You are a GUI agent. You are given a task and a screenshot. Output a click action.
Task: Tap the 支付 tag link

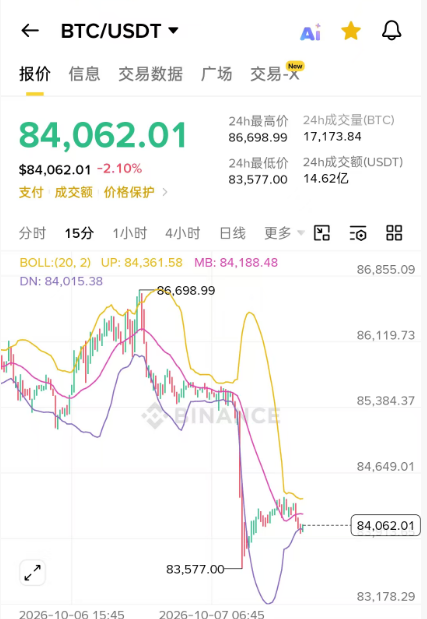31,192
